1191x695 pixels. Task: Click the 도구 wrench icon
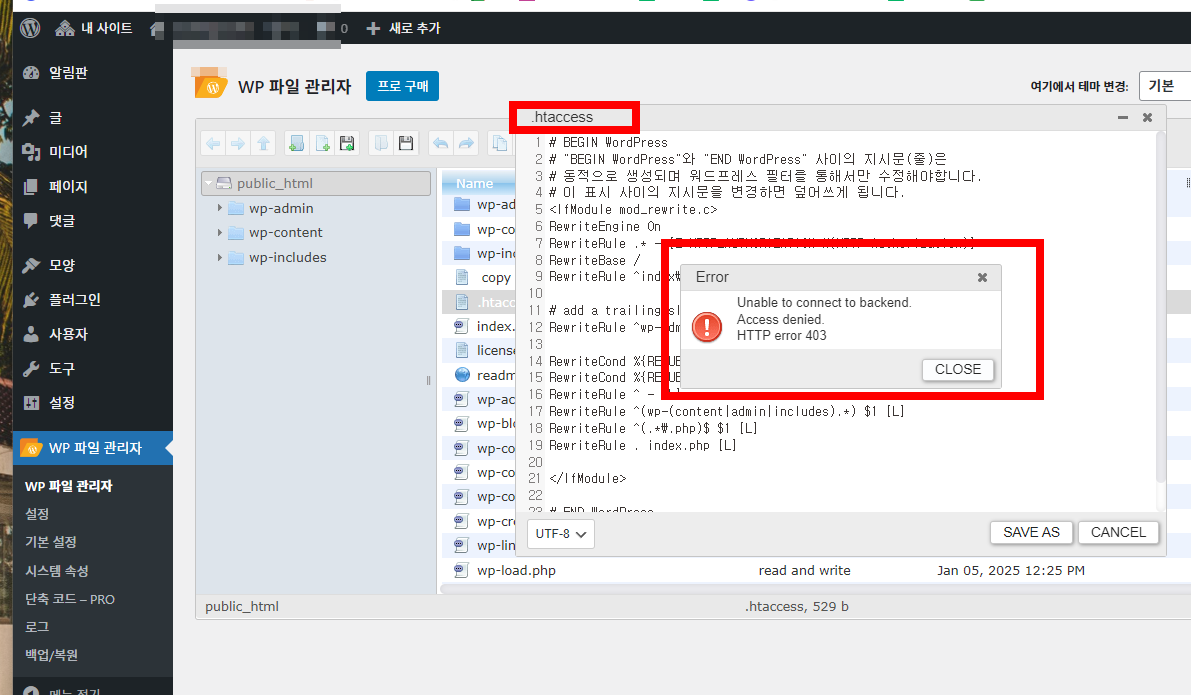[31, 368]
